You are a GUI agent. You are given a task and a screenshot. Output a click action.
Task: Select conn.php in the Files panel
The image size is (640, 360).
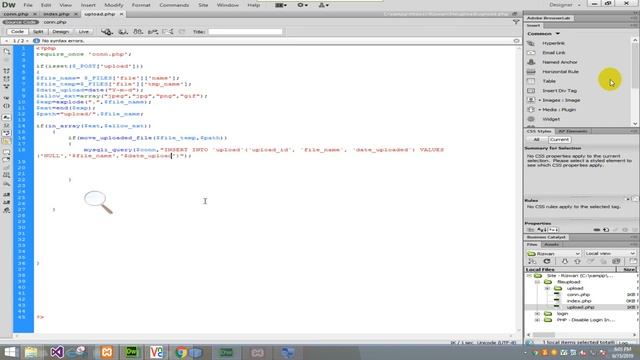578,294
